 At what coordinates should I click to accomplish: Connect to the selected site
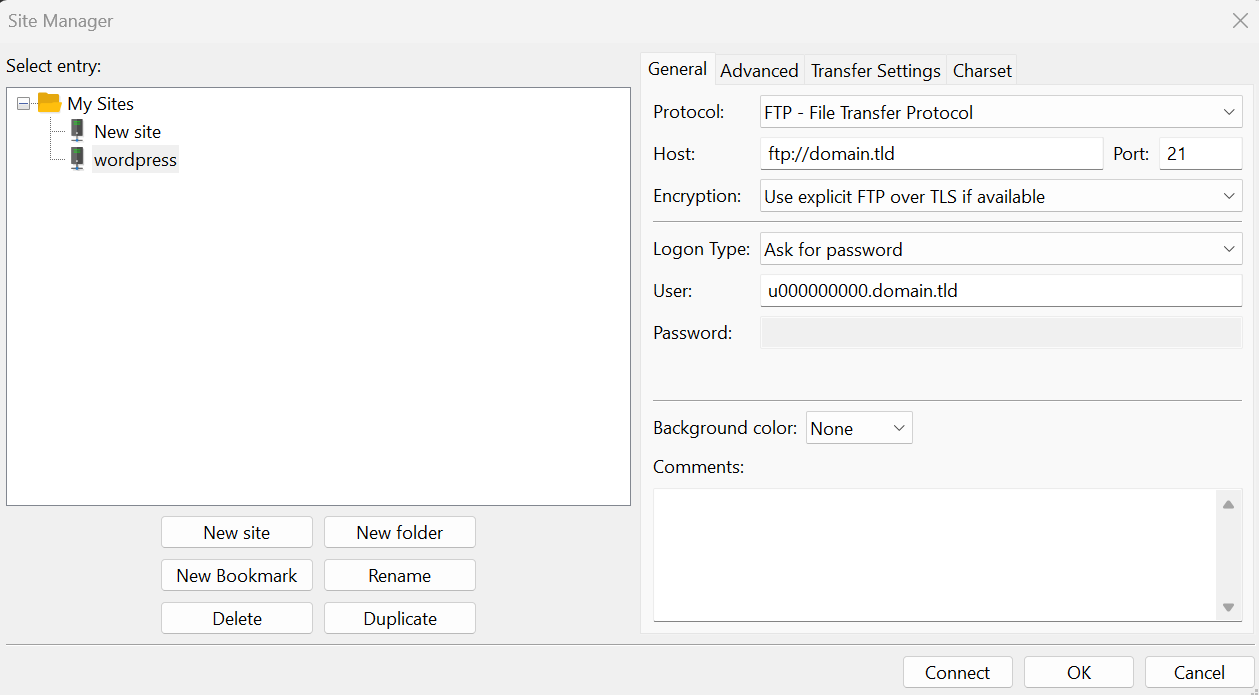(957, 672)
